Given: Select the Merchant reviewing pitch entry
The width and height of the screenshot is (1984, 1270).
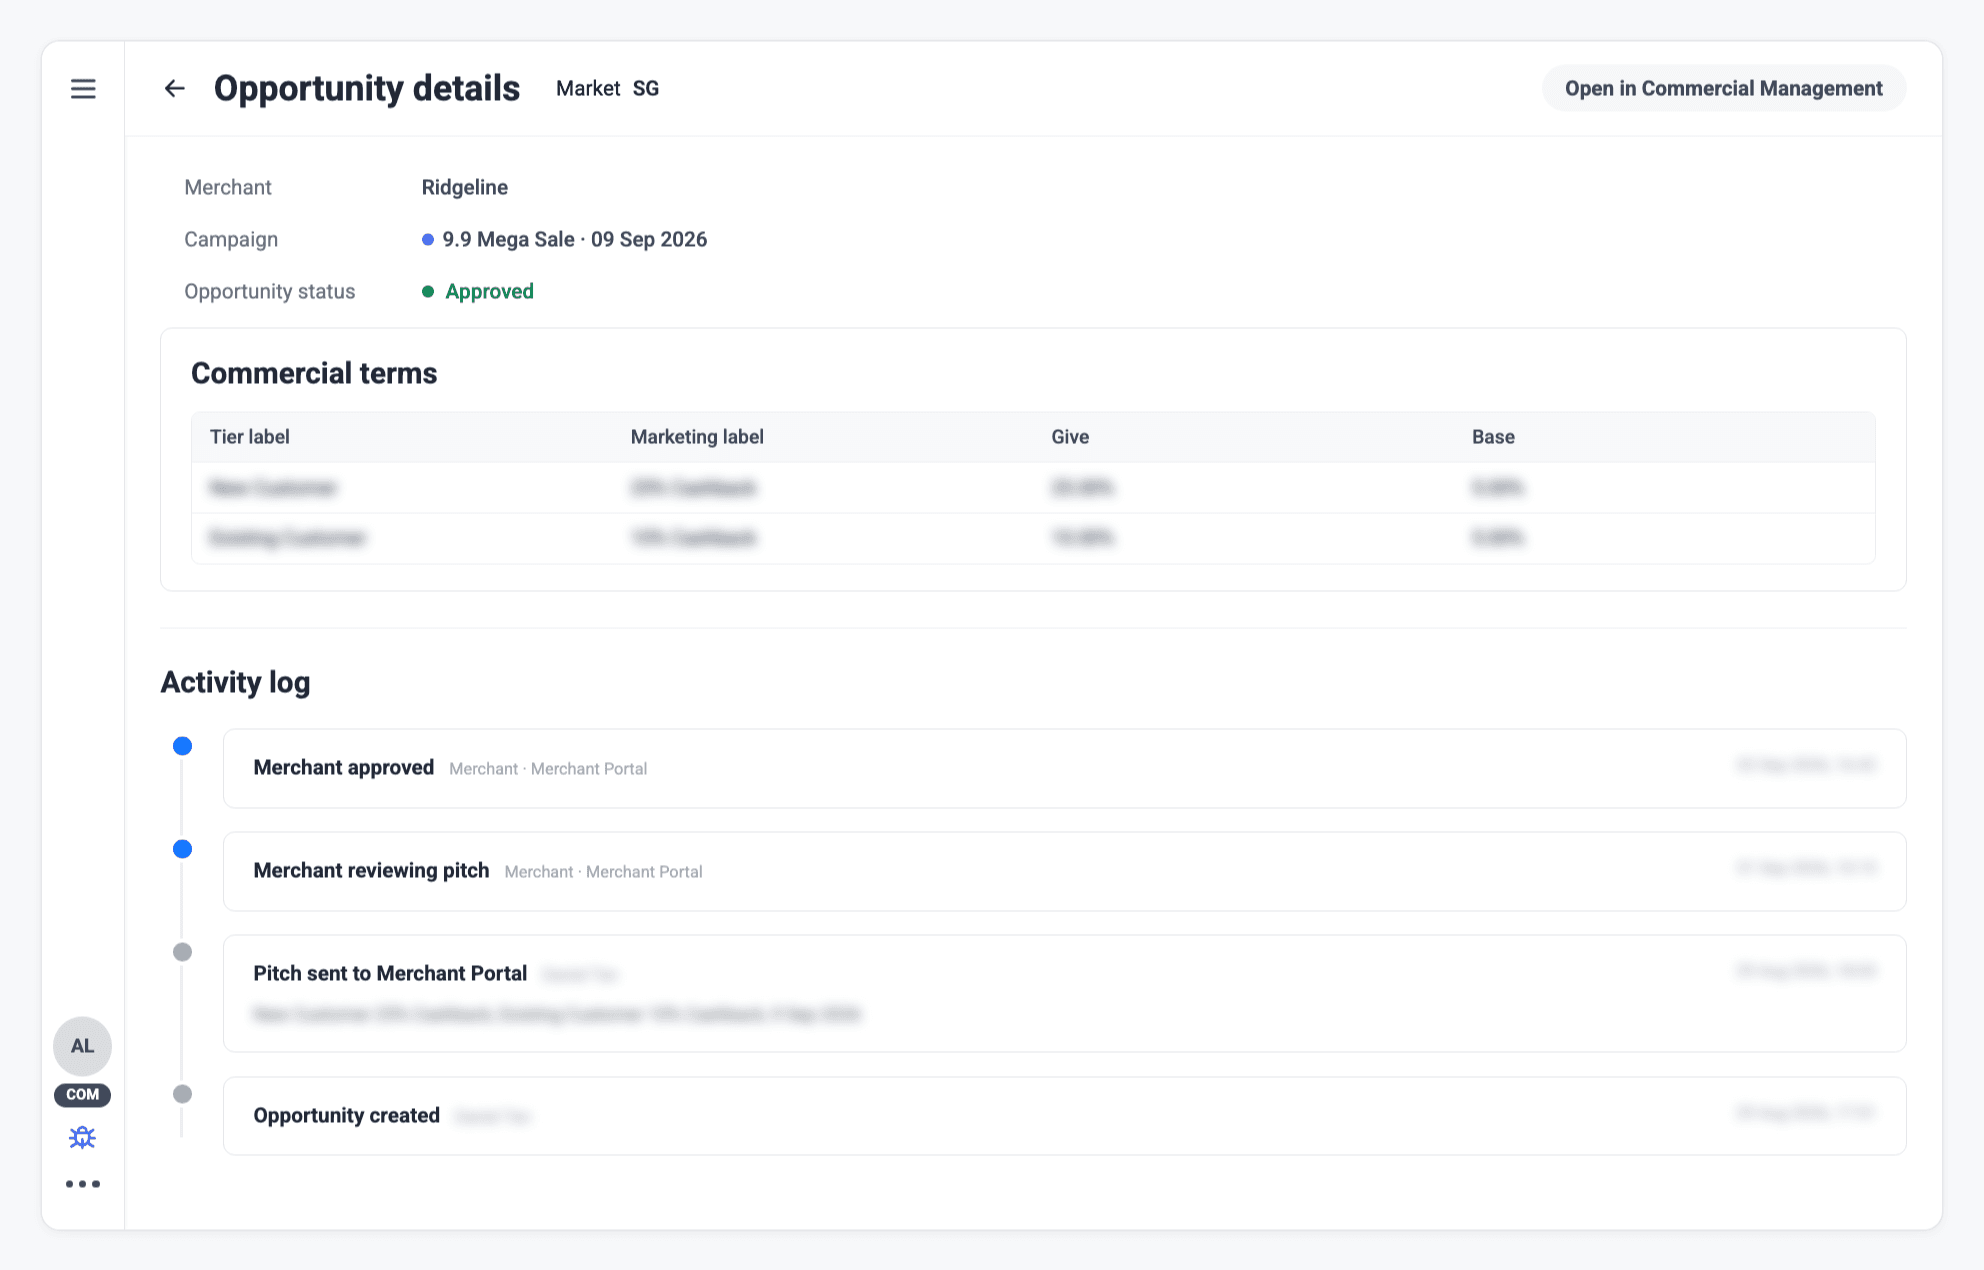Looking at the screenshot, I should 1064,871.
